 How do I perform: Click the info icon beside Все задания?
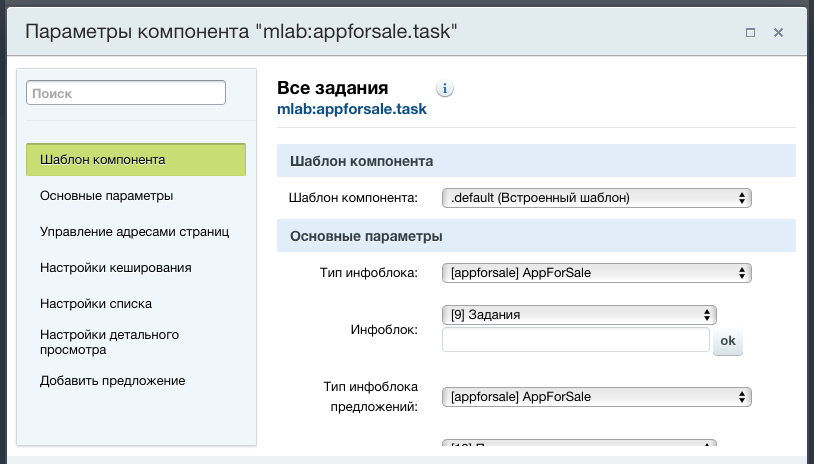pyautogui.click(x=444, y=89)
